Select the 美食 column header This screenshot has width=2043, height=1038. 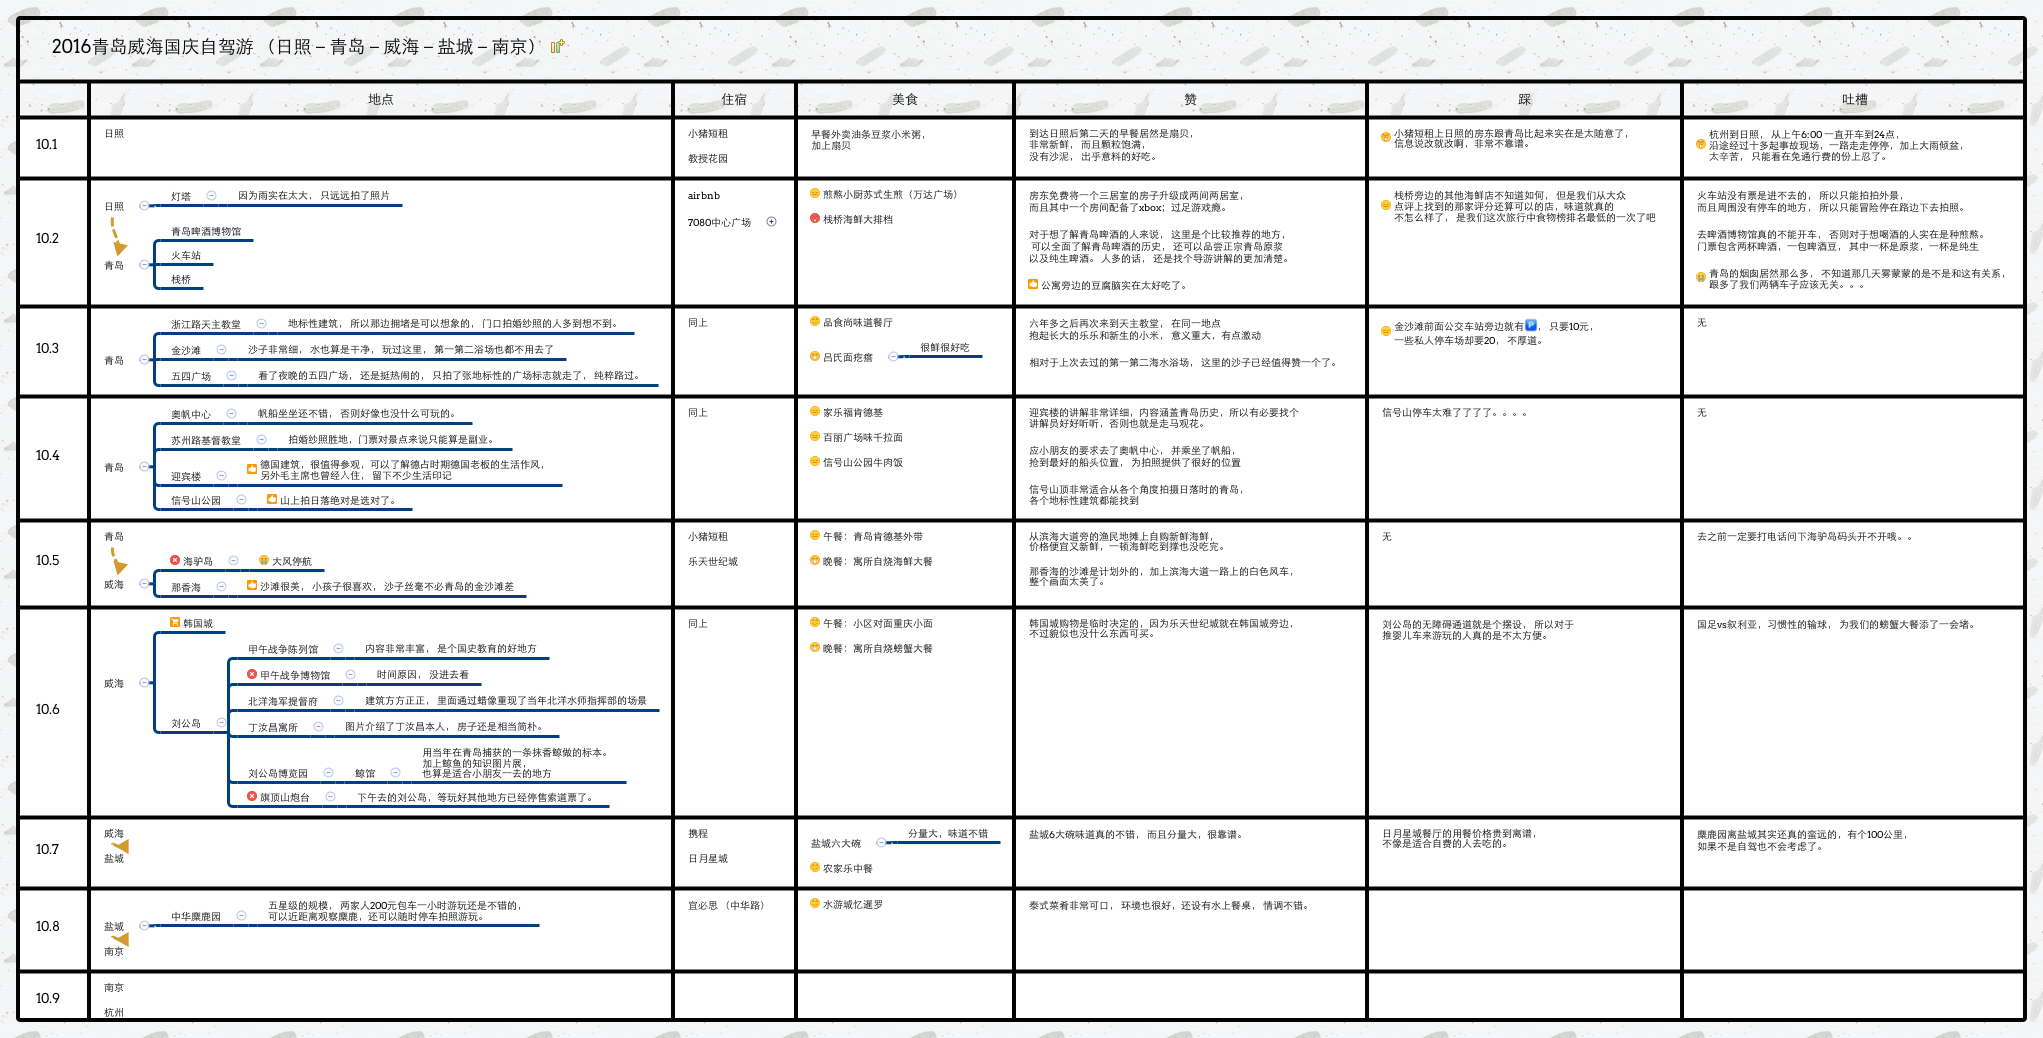[x=904, y=99]
